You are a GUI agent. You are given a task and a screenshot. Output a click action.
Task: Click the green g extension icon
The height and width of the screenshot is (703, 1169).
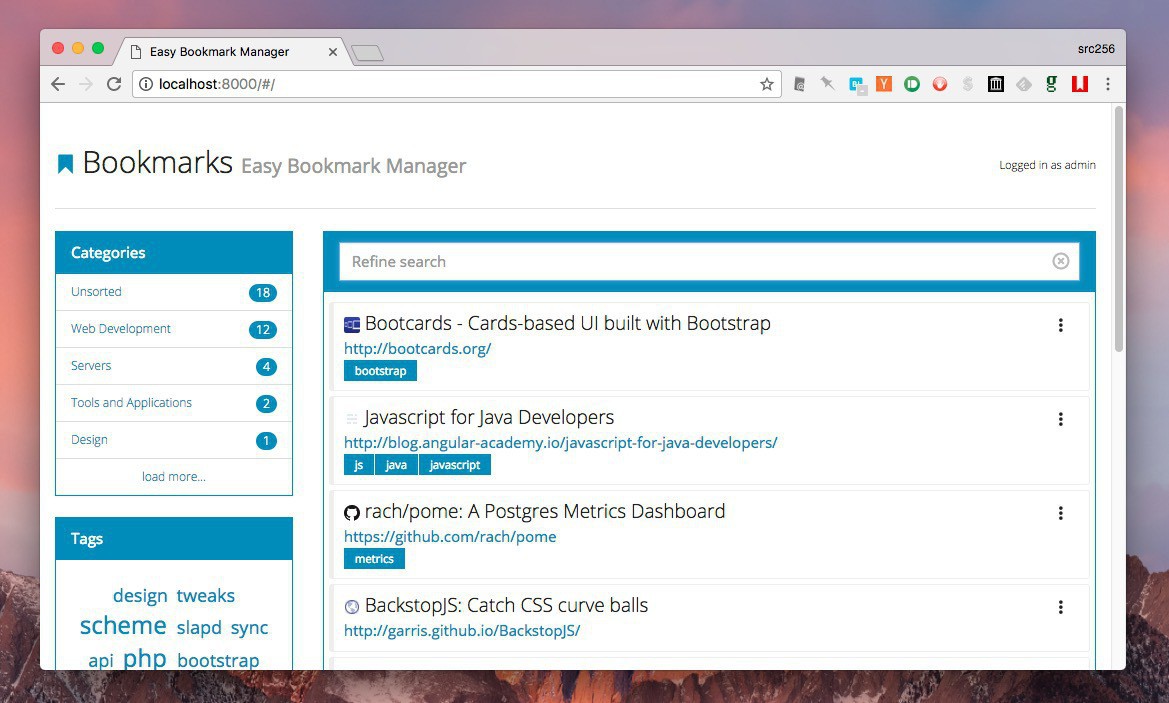1051,84
